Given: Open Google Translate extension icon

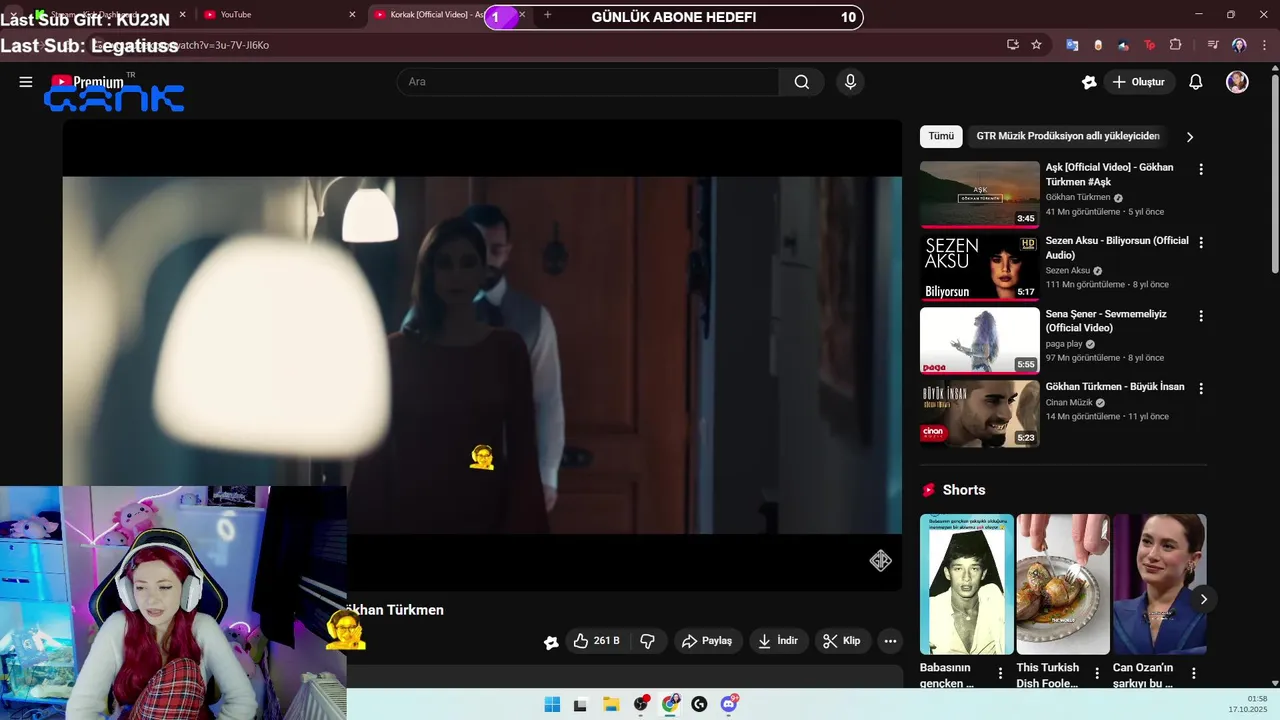Looking at the screenshot, I should [1072, 45].
